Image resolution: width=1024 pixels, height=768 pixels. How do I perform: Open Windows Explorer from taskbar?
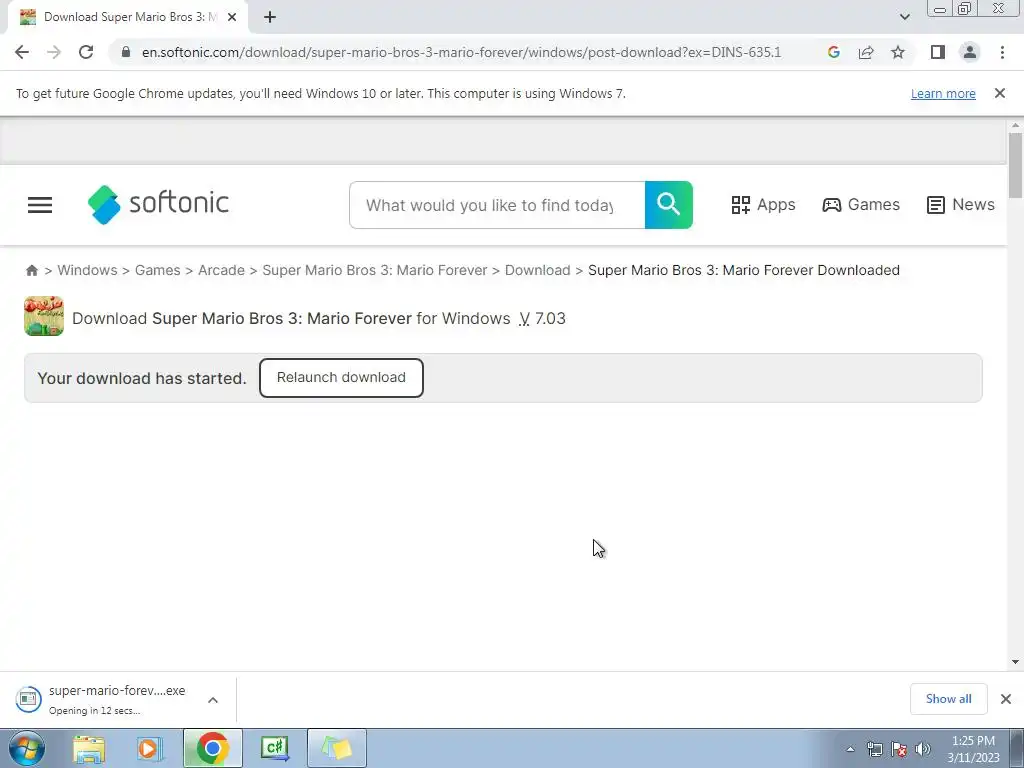pyautogui.click(x=89, y=748)
